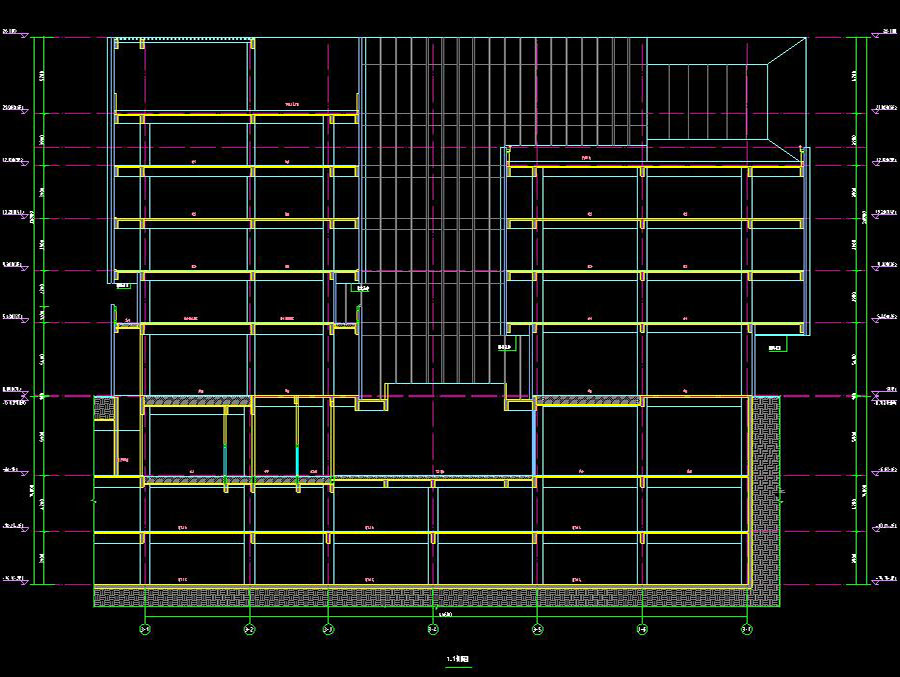Screen dimensions: 900x677
Task: Select the small hatched block at basement top-left
Action: pyautogui.click(x=104, y=408)
